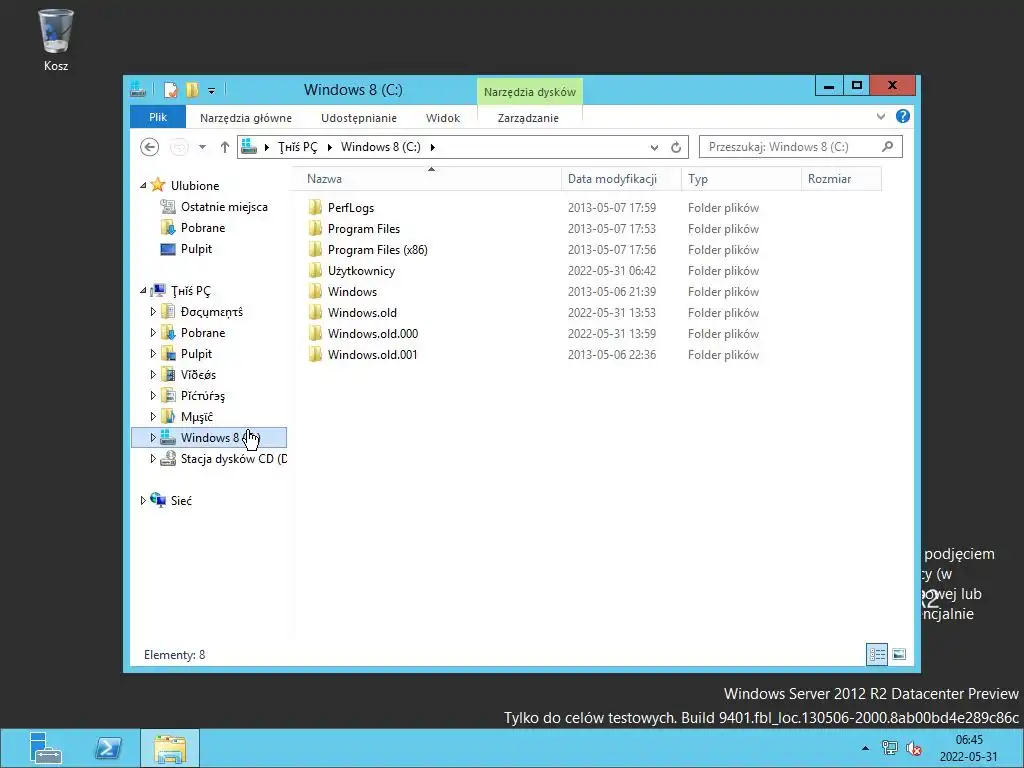The height and width of the screenshot is (768, 1024).
Task: Select the Windows.old.001 folder icon
Action: [315, 355]
